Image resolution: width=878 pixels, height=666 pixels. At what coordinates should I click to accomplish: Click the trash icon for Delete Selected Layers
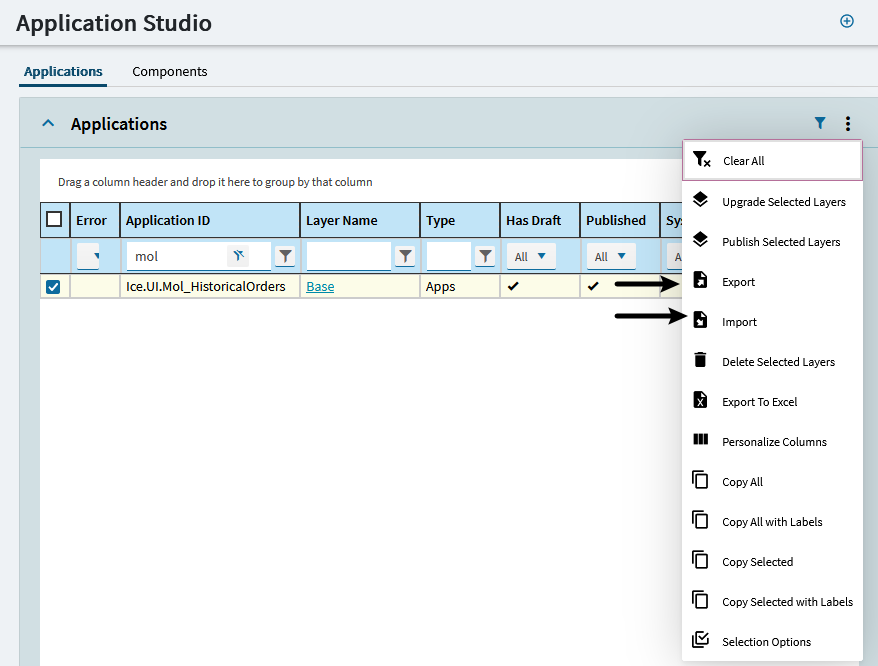(x=701, y=361)
